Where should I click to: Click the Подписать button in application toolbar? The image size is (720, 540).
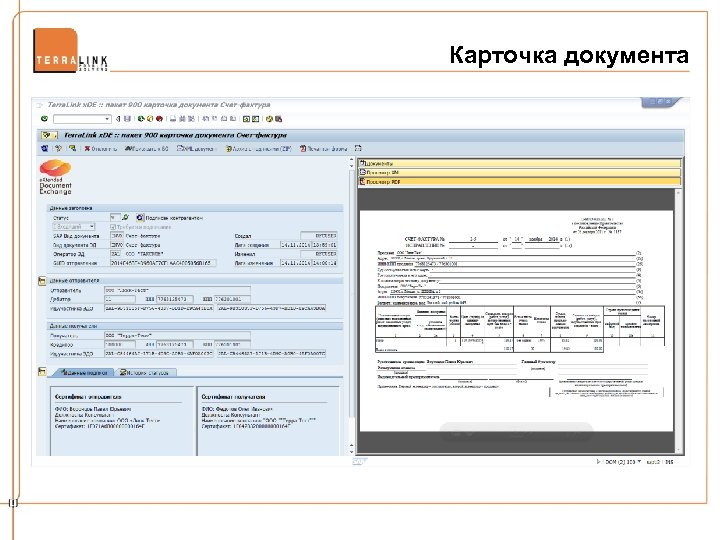(x=147, y=149)
